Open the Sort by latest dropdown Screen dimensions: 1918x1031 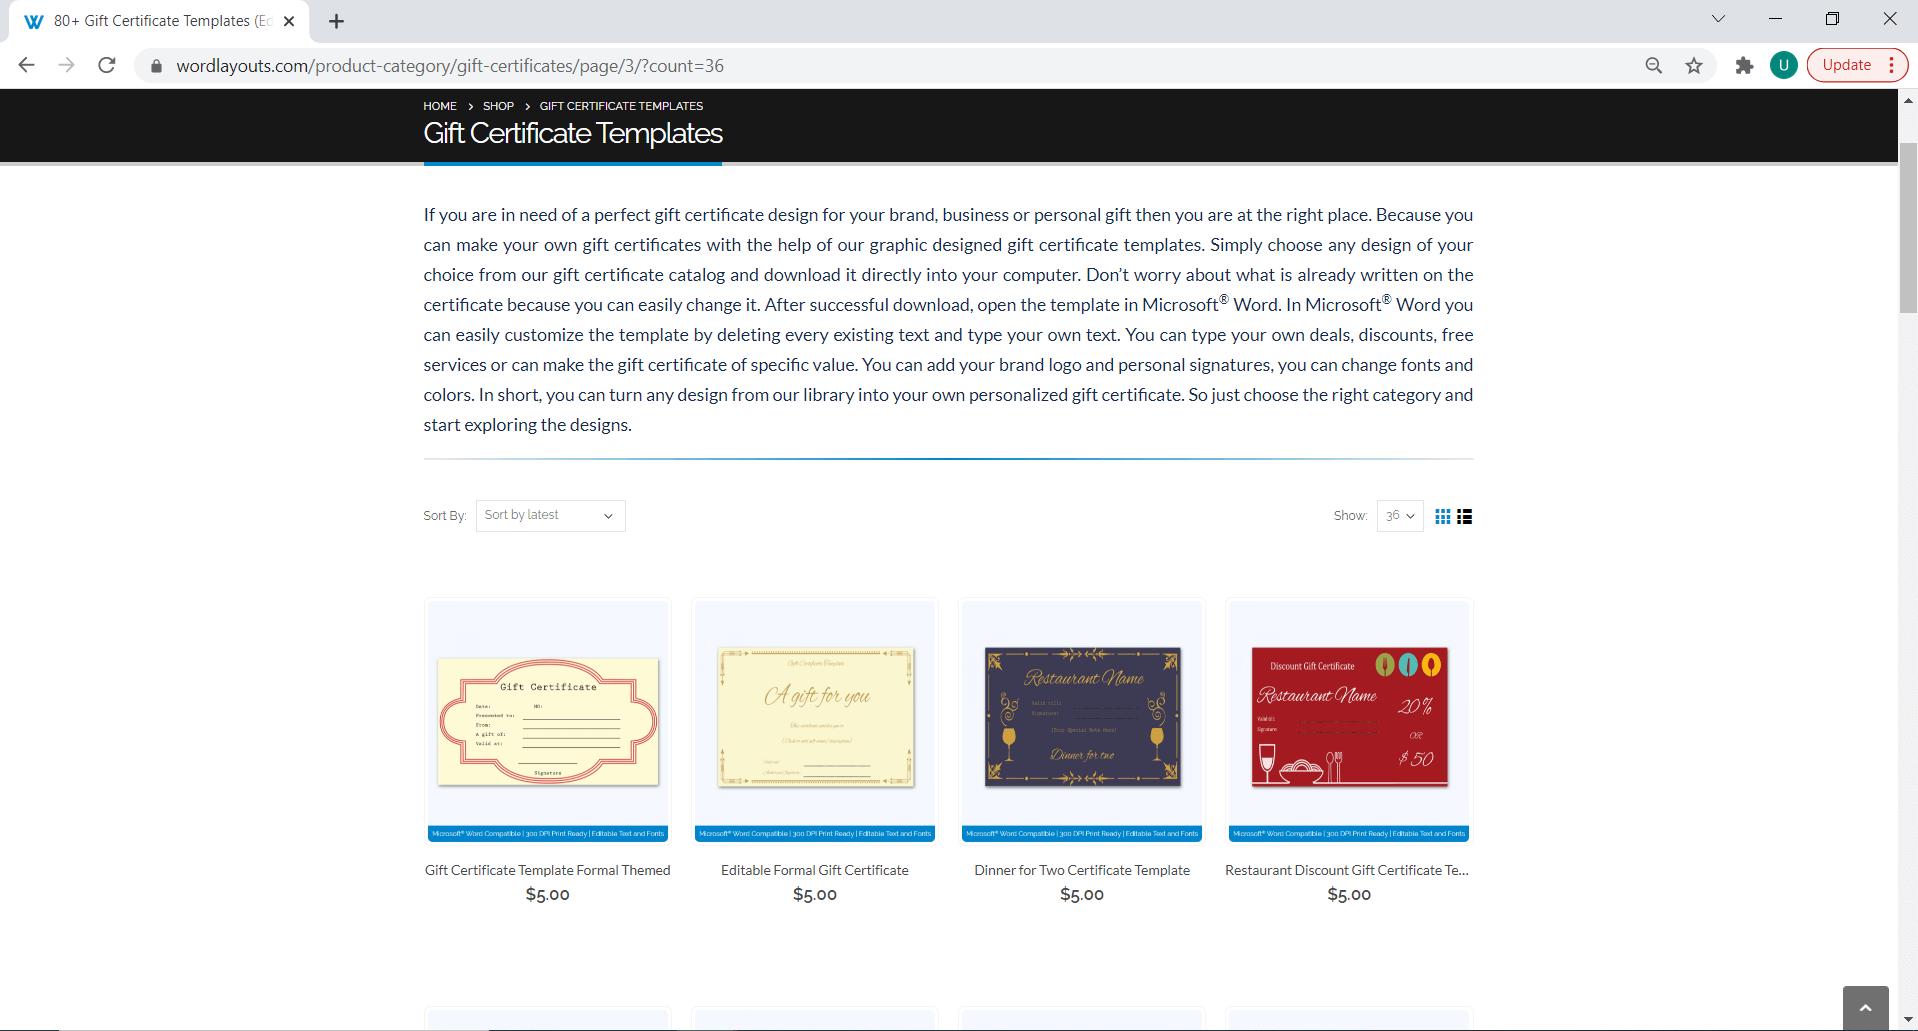pos(551,516)
